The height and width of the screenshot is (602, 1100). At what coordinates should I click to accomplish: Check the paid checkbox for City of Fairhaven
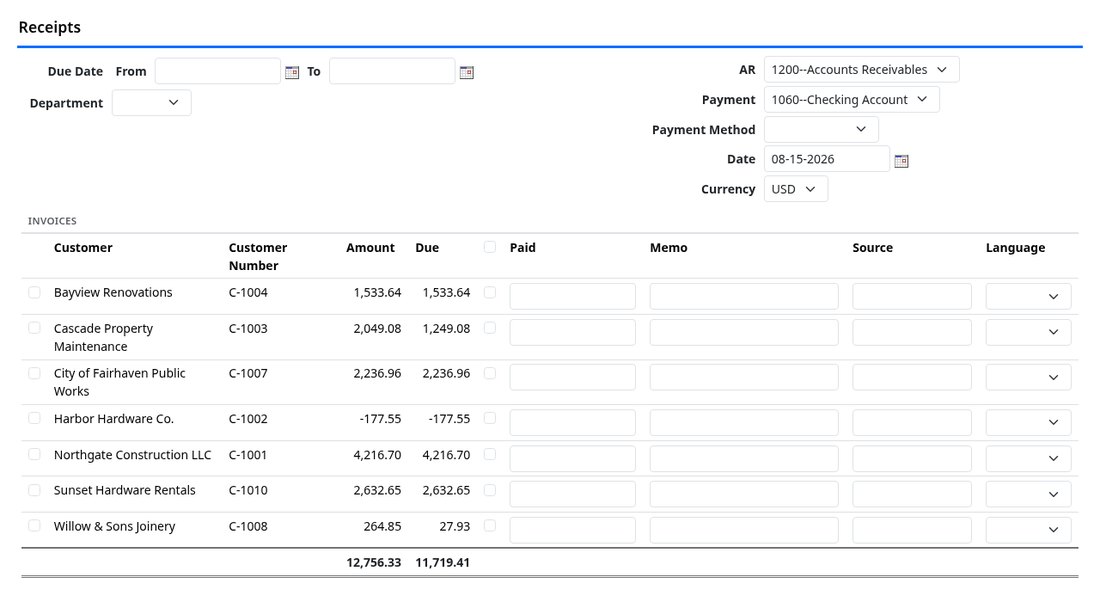(490, 373)
